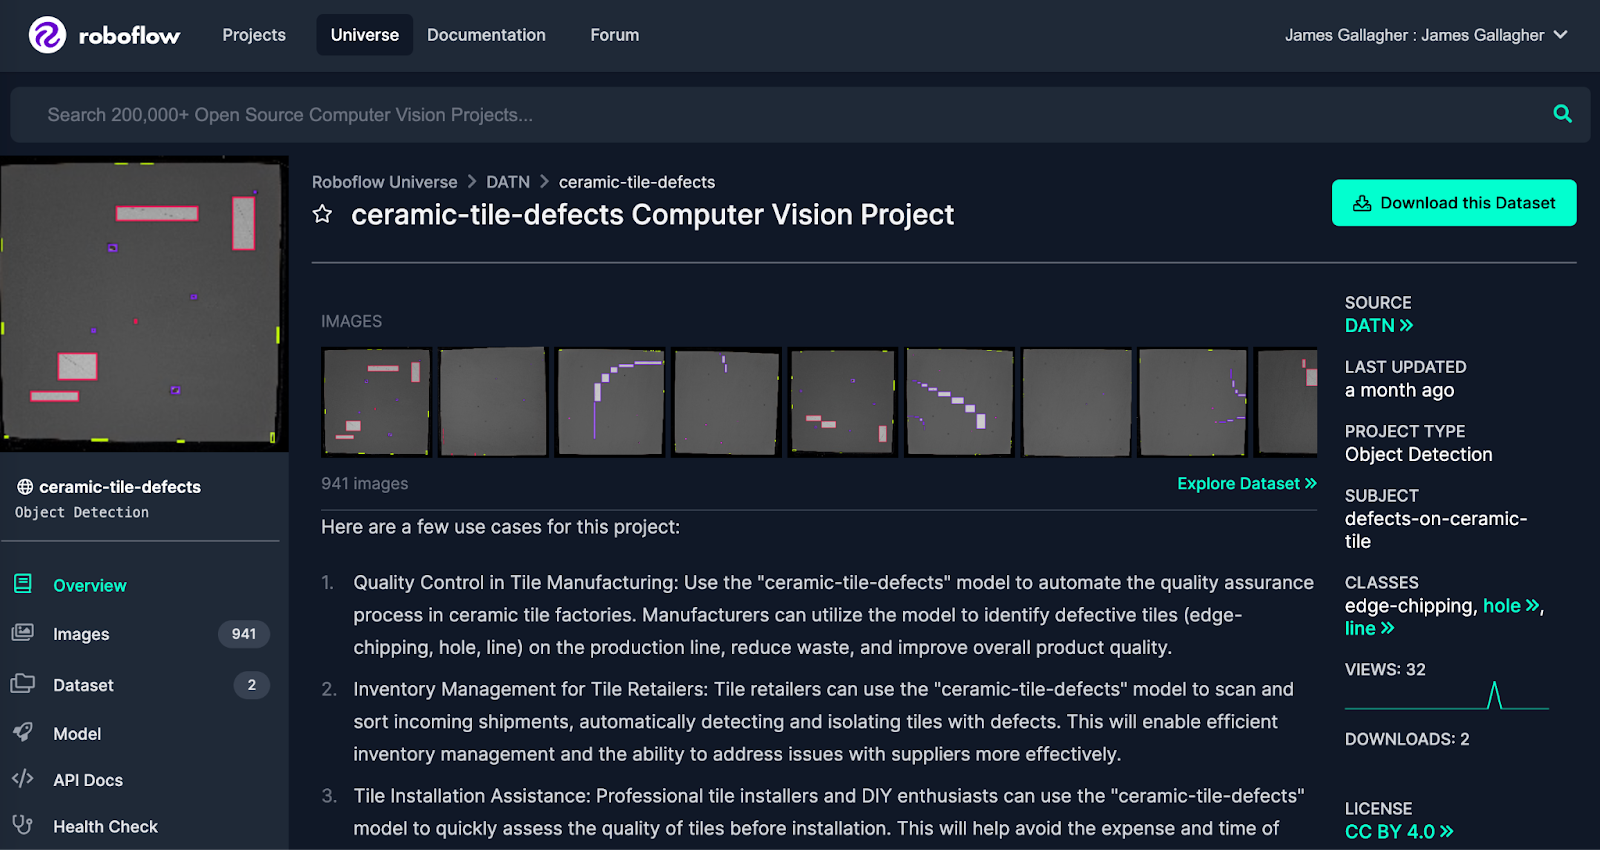Open the CC BY 4.0 license link
This screenshot has width=1600, height=850.
click(1398, 832)
